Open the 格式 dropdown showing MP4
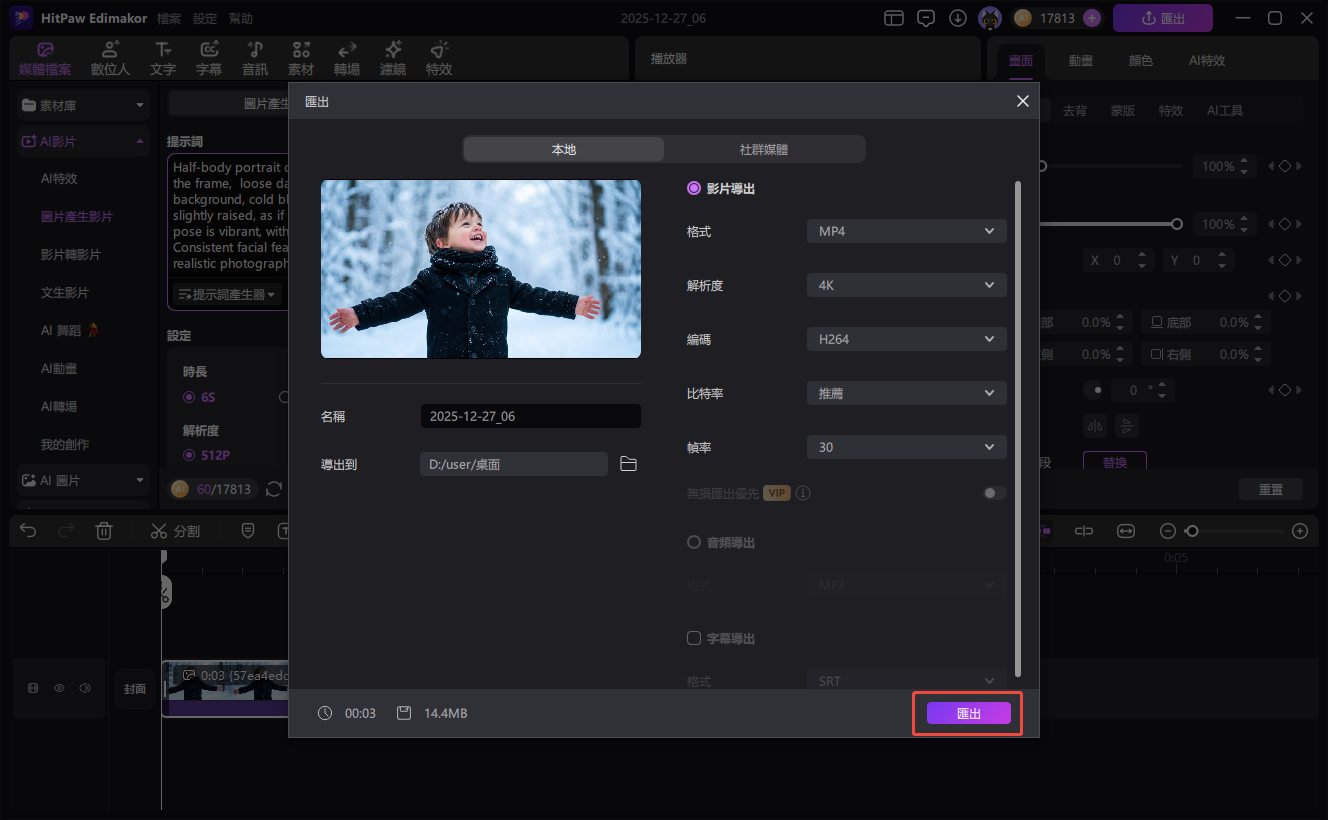The height and width of the screenshot is (820, 1328). (x=905, y=231)
